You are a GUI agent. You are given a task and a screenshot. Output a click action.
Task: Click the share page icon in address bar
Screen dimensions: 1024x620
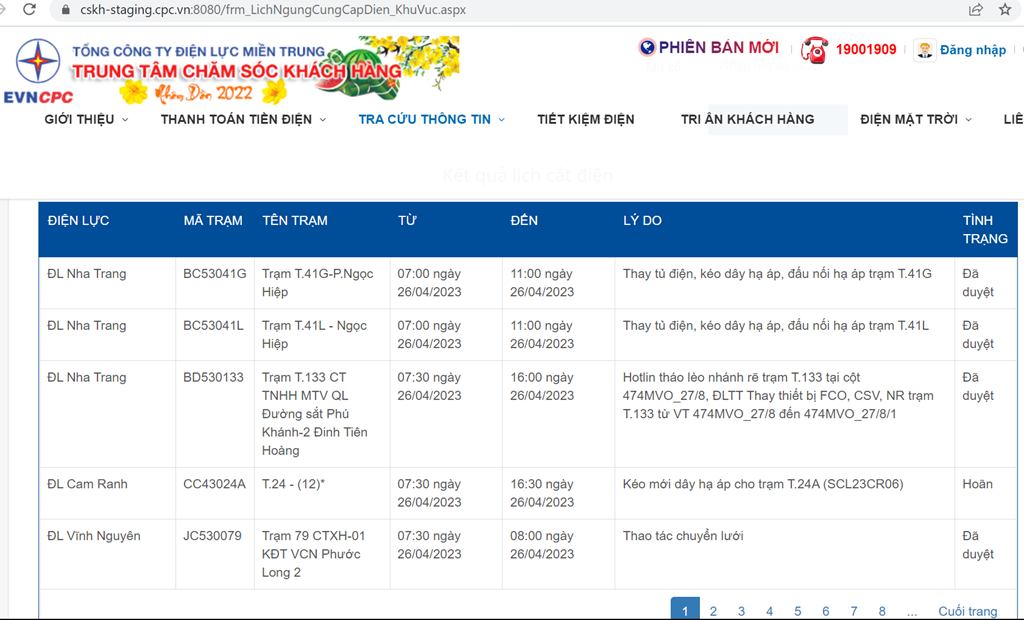975,10
